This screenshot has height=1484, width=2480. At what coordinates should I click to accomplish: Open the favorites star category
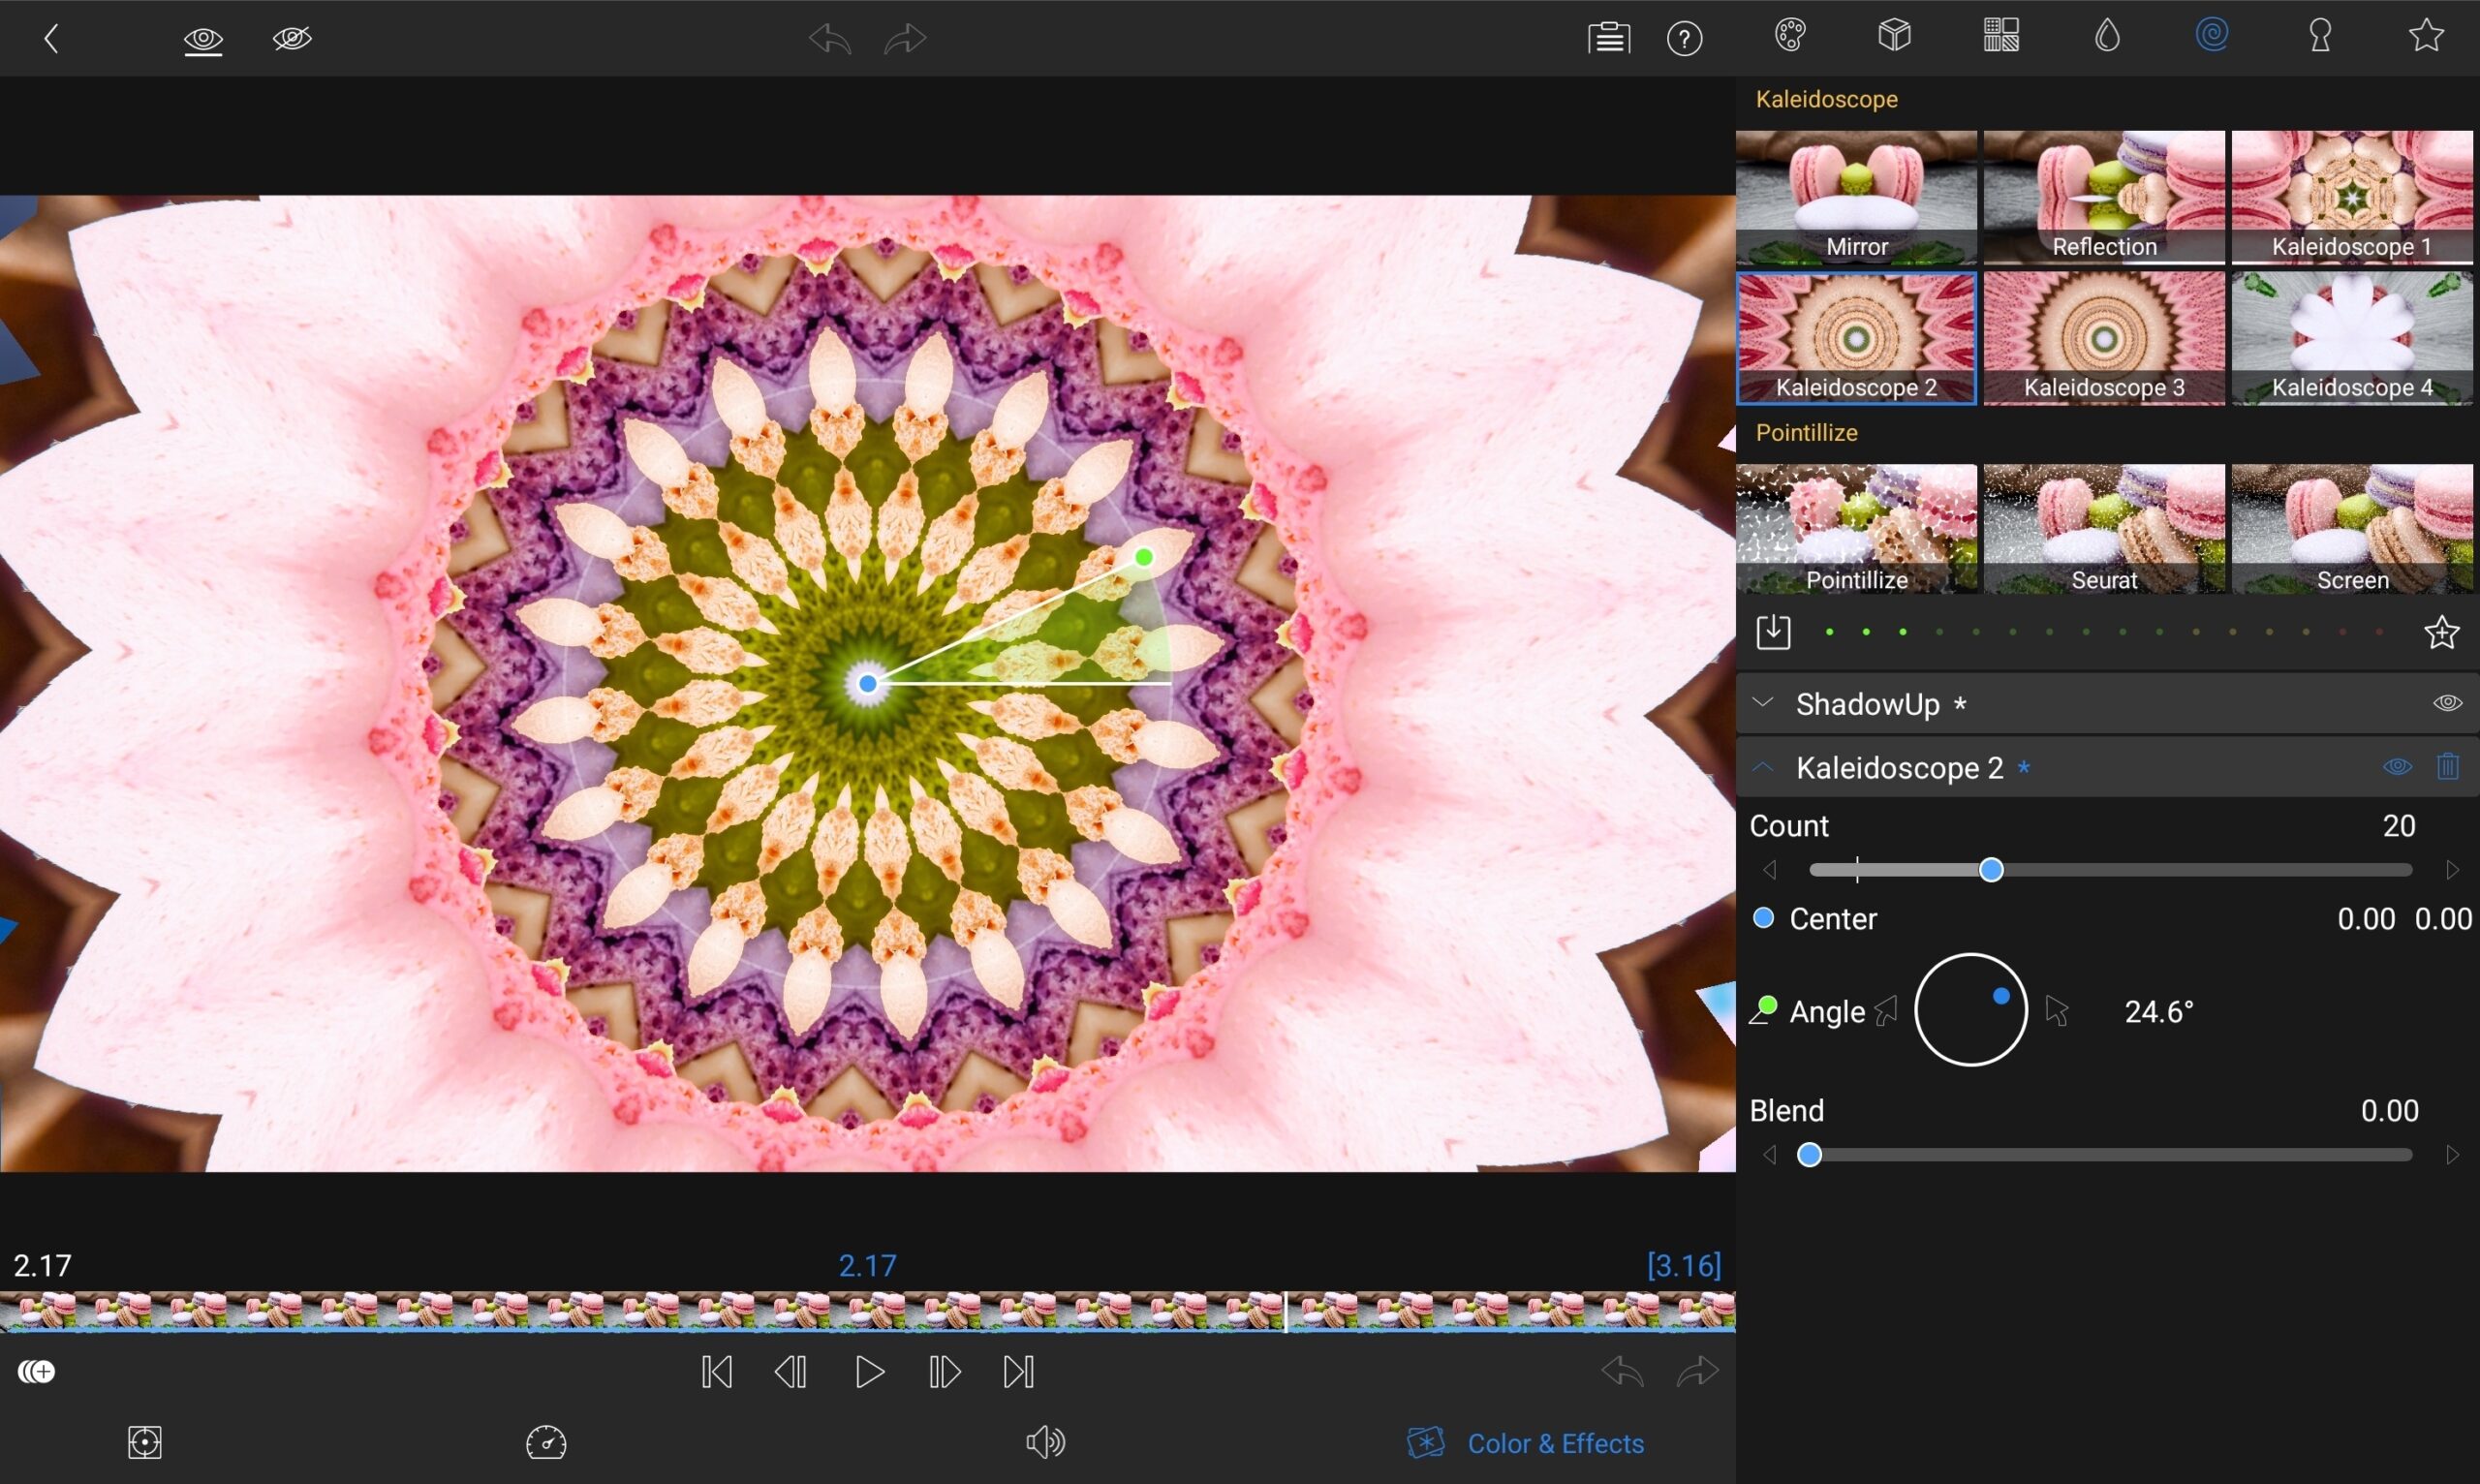(x=2425, y=36)
